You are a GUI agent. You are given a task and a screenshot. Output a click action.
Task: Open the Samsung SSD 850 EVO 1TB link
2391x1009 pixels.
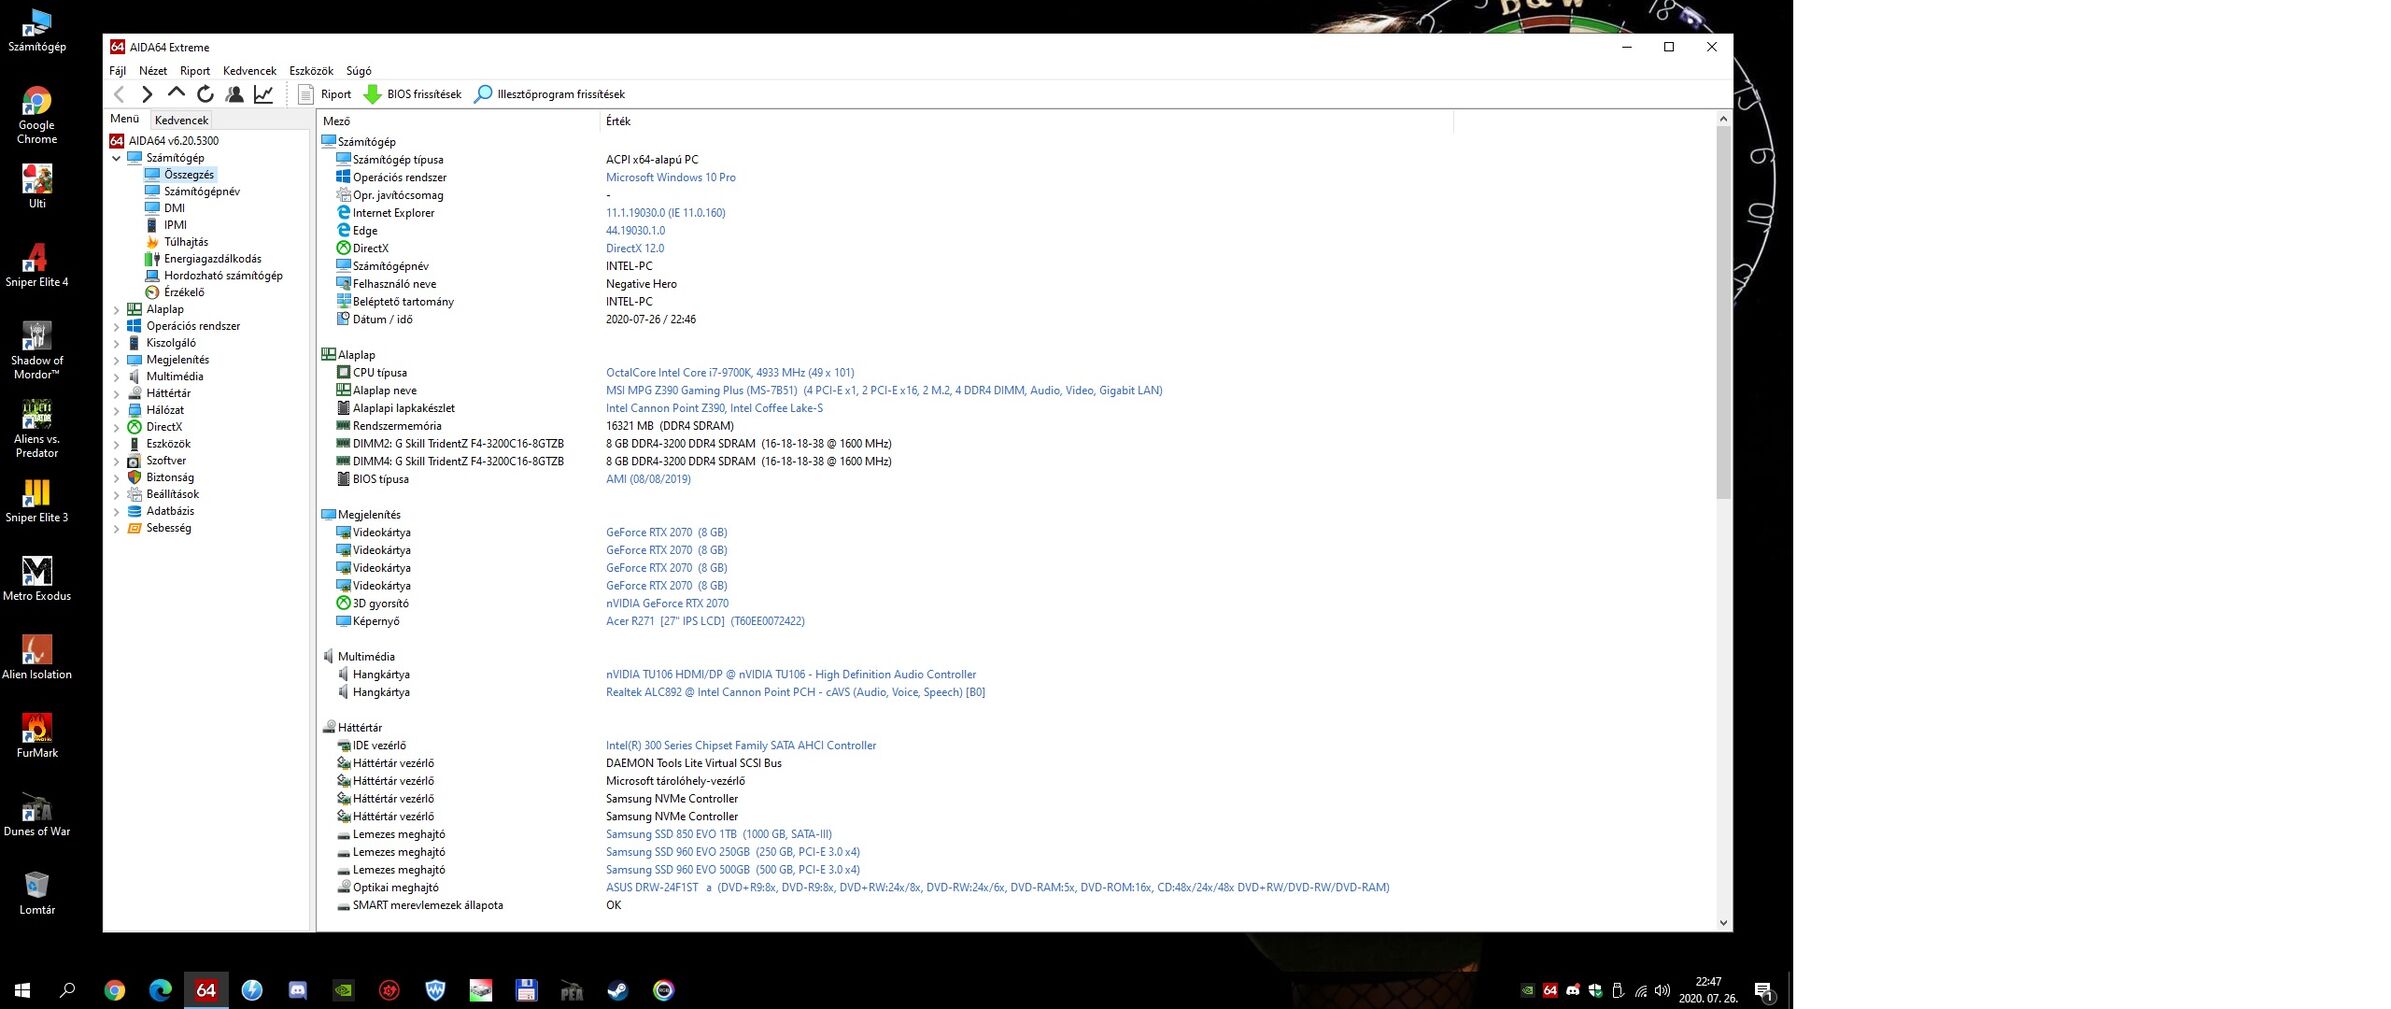coord(719,834)
